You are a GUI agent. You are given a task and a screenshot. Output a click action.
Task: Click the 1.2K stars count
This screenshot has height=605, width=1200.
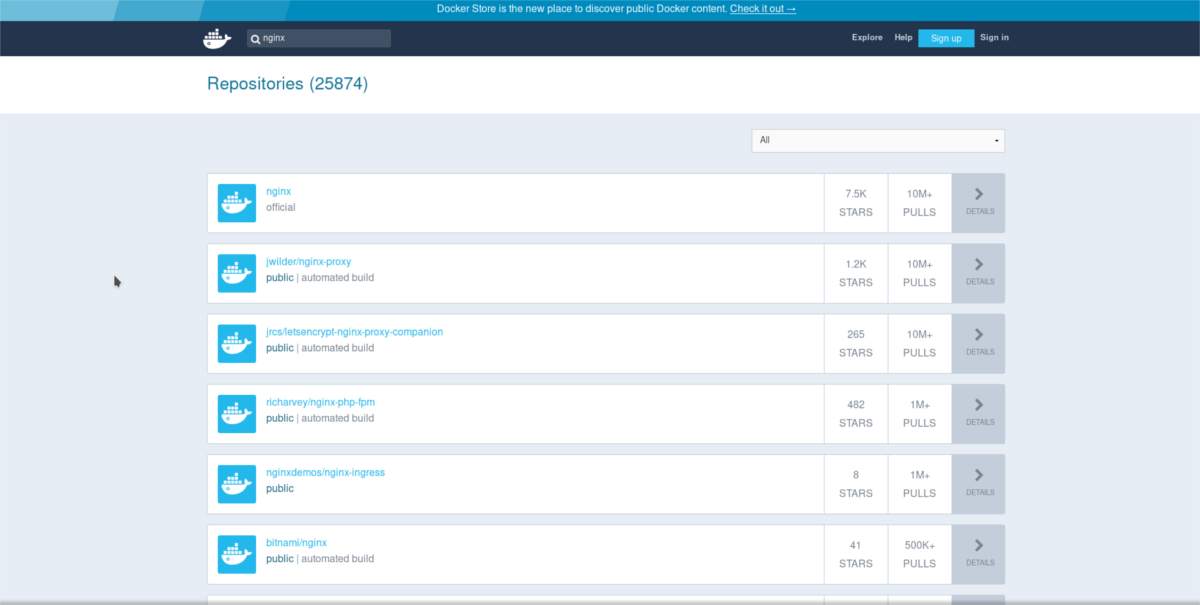tap(856, 264)
